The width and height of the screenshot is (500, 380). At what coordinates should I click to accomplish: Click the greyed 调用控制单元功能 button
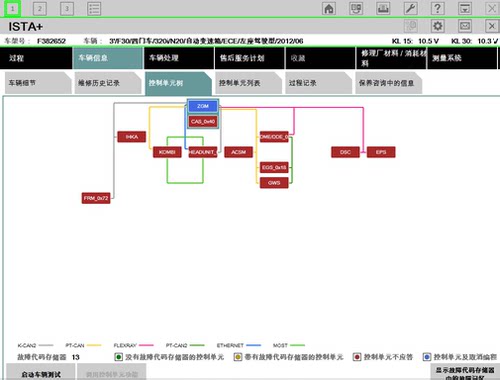click(x=112, y=372)
